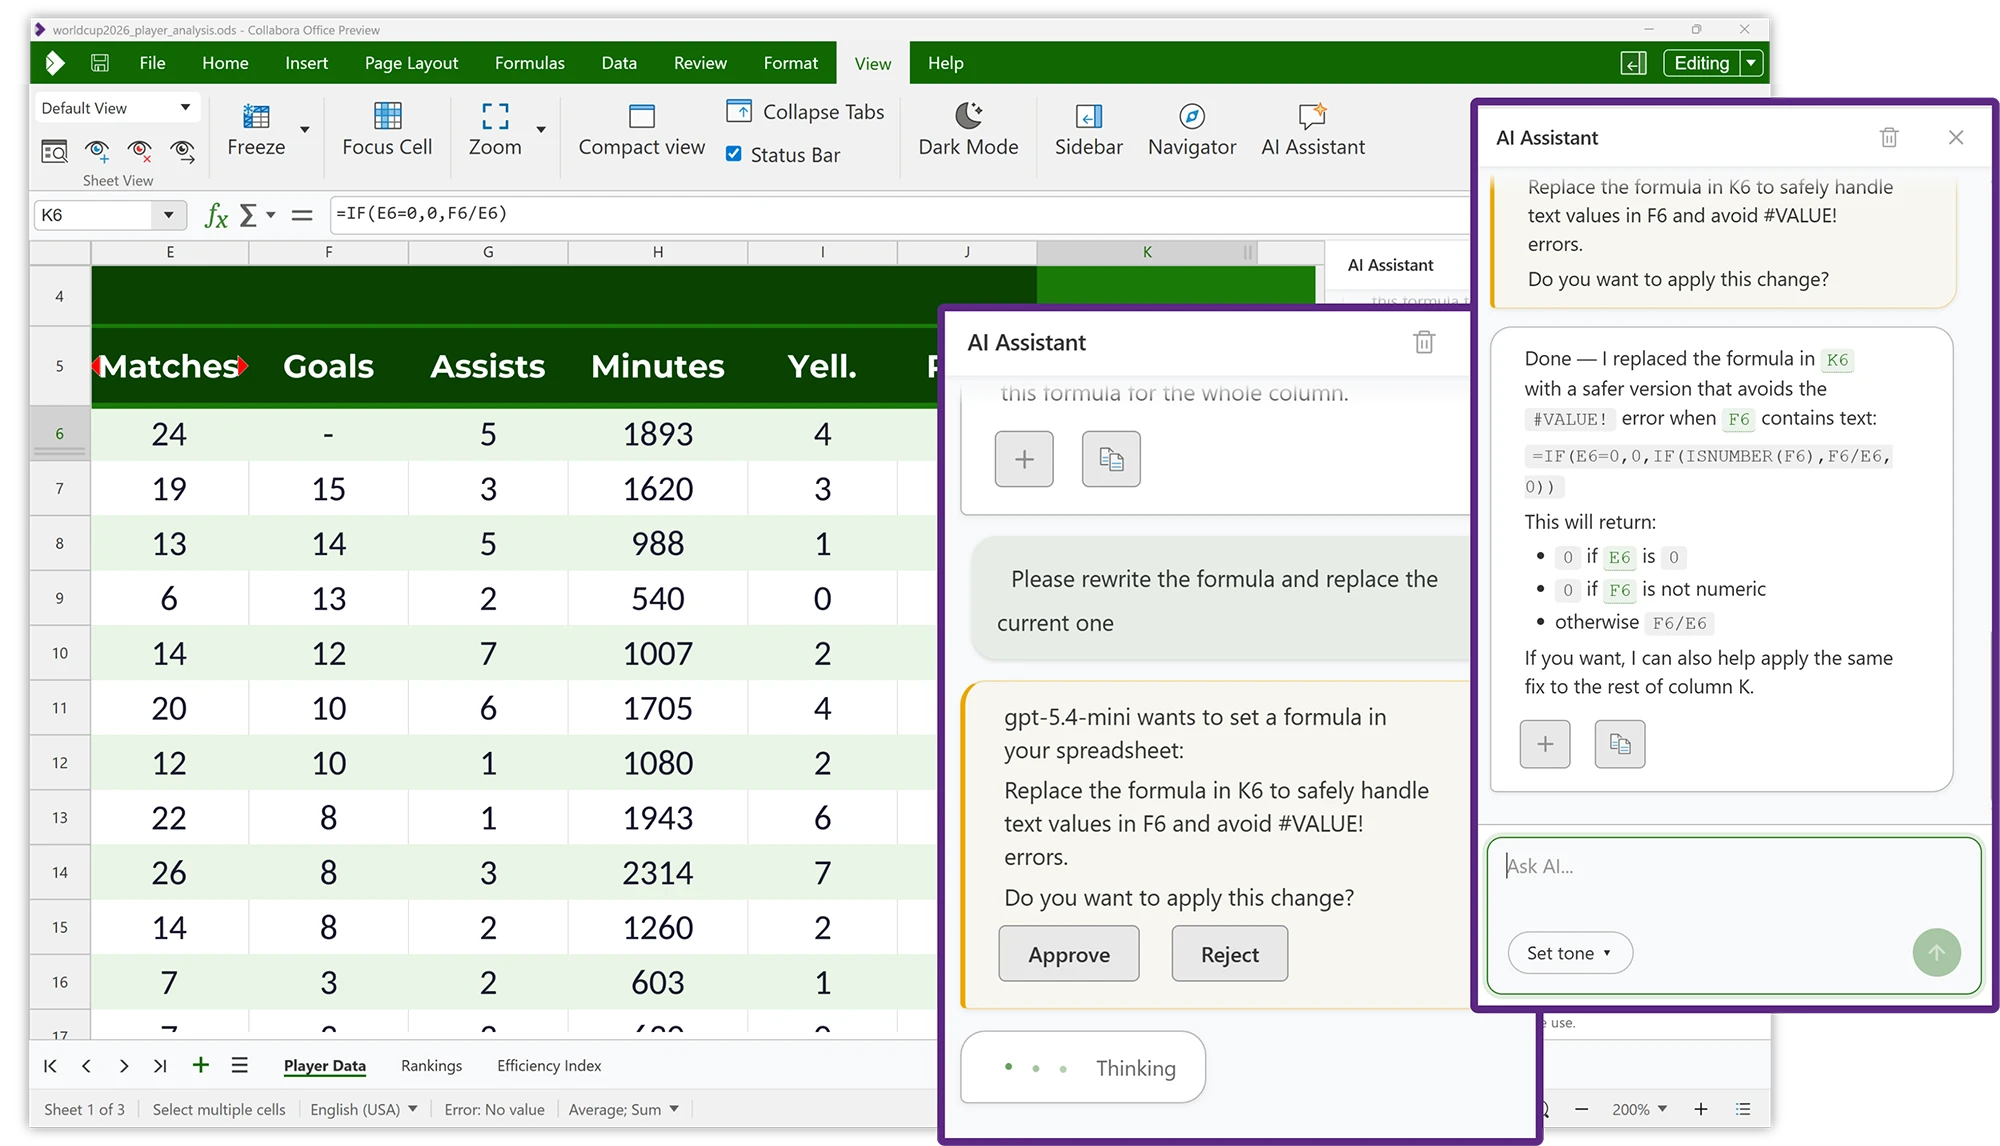Click the formula equals sign icon

(302, 215)
